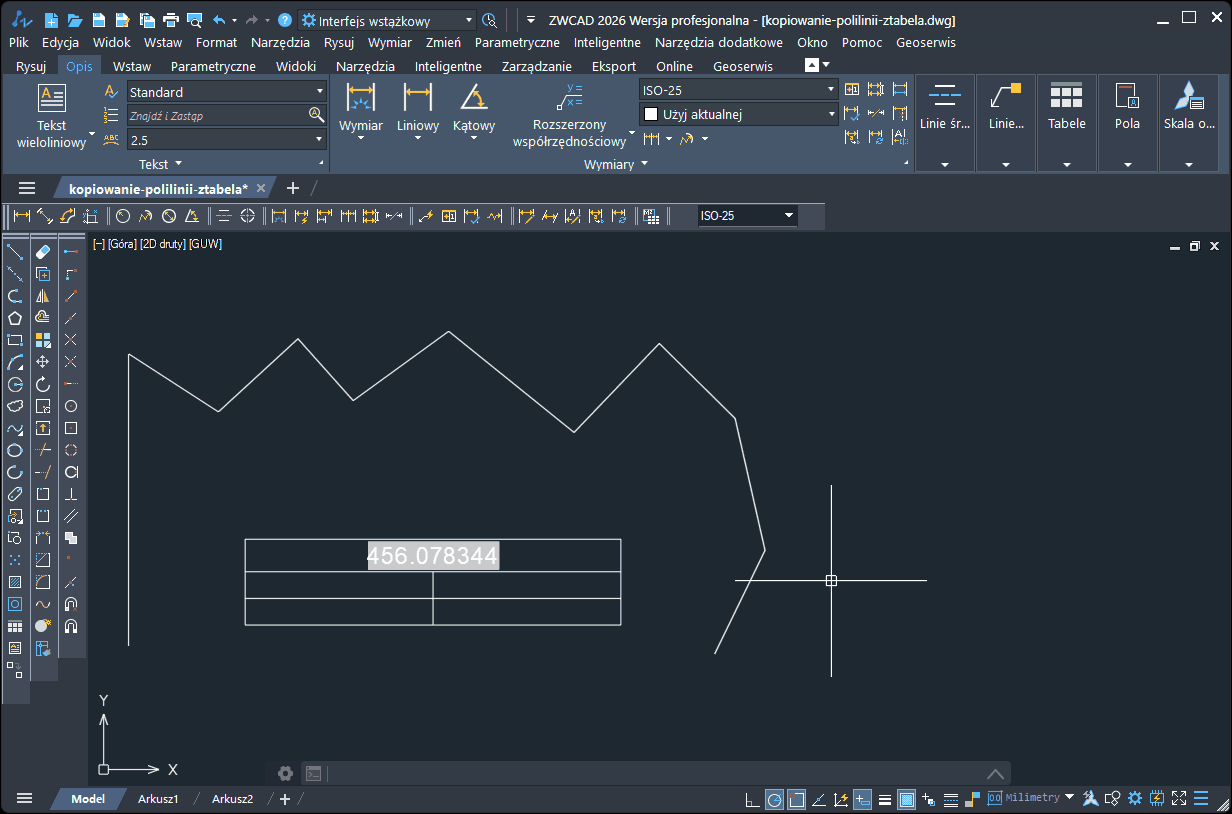
Task: Toggle ortho mode in status bar
Action: [751, 799]
